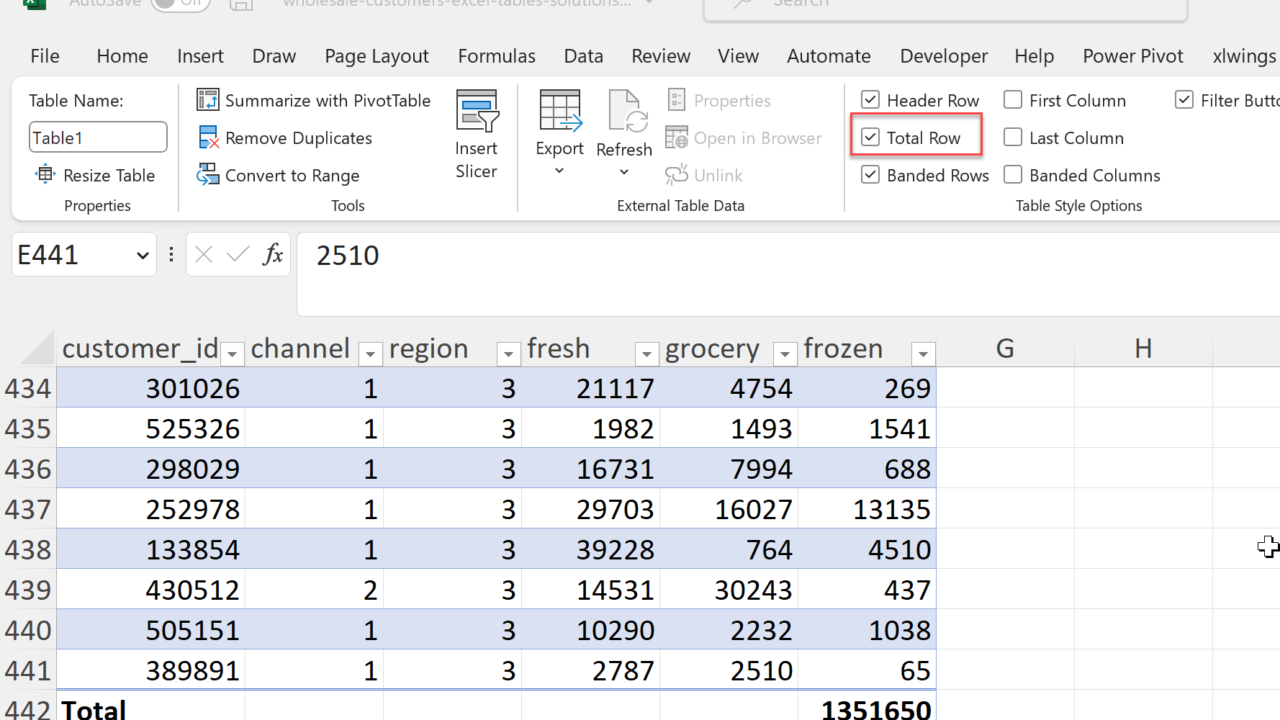Click Summarize with PivotTable icon
Viewport: 1280px width, 720px height.
click(x=208, y=100)
